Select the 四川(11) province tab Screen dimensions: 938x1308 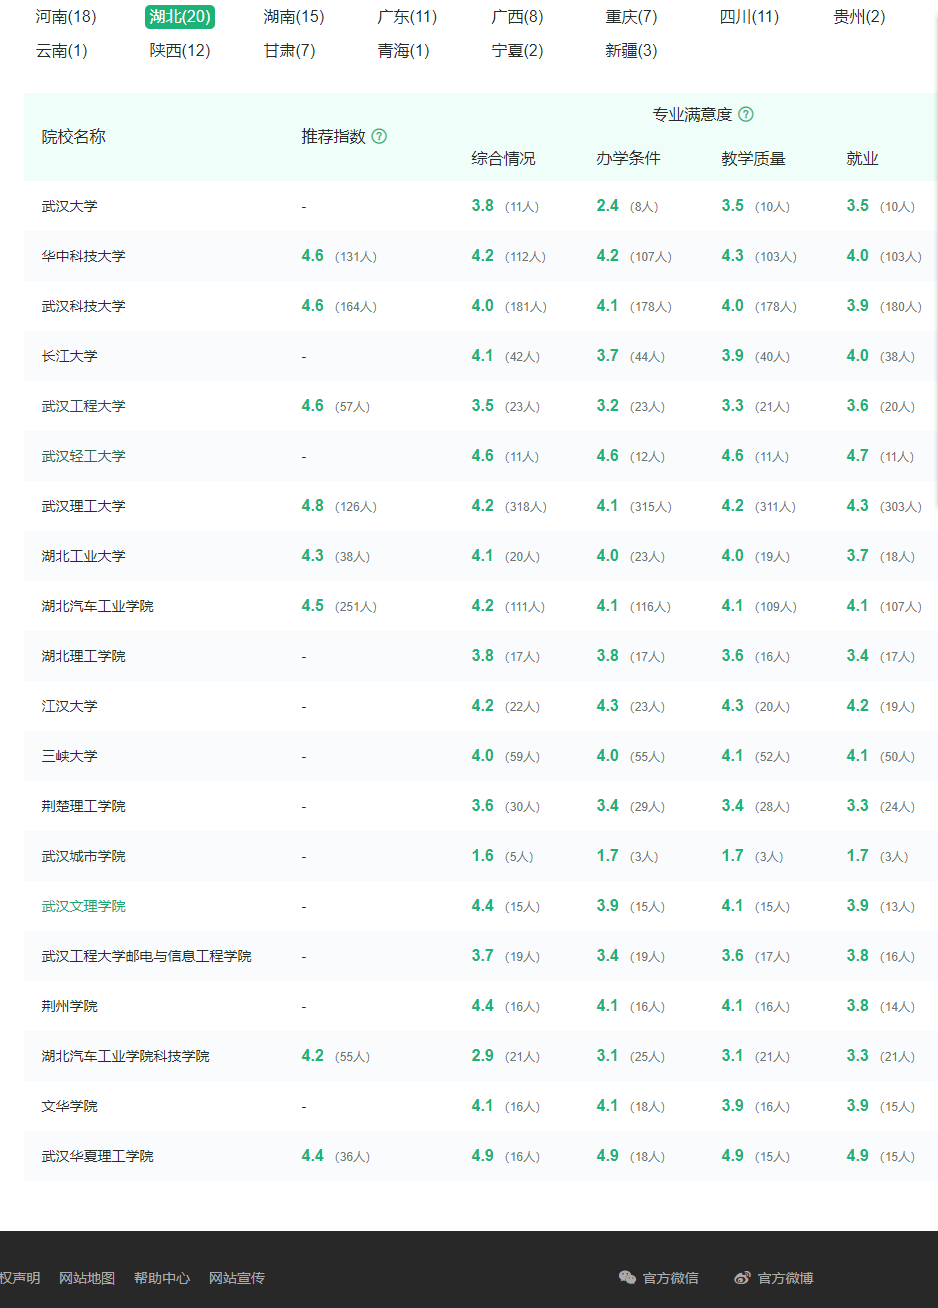click(x=750, y=17)
